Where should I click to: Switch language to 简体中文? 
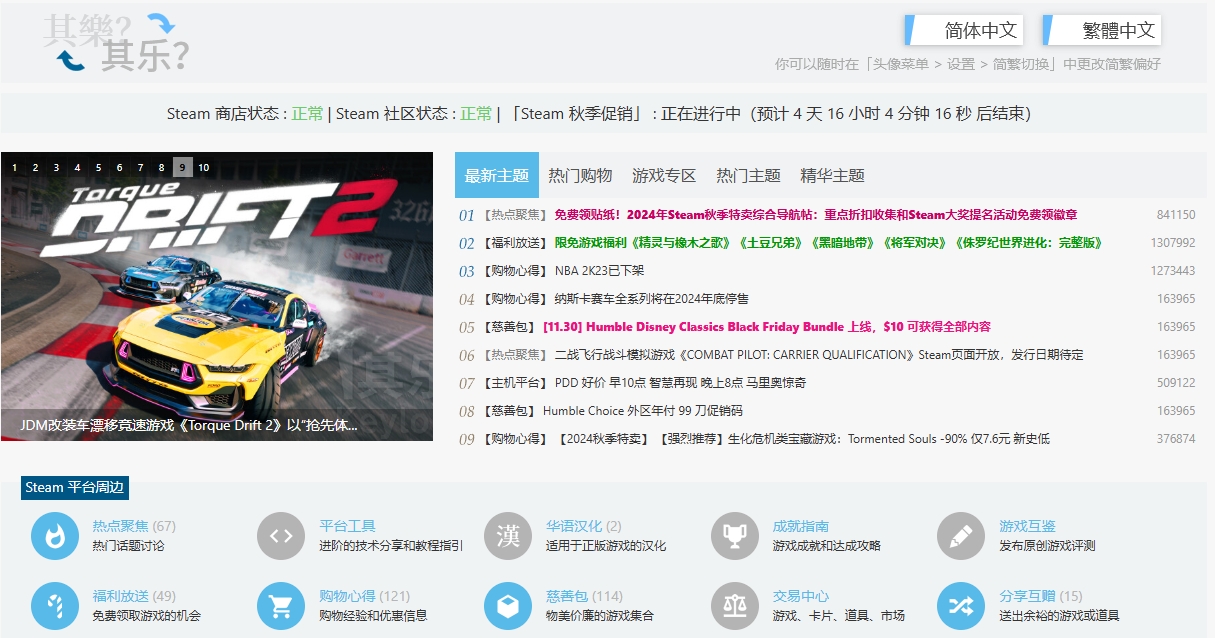tap(964, 30)
